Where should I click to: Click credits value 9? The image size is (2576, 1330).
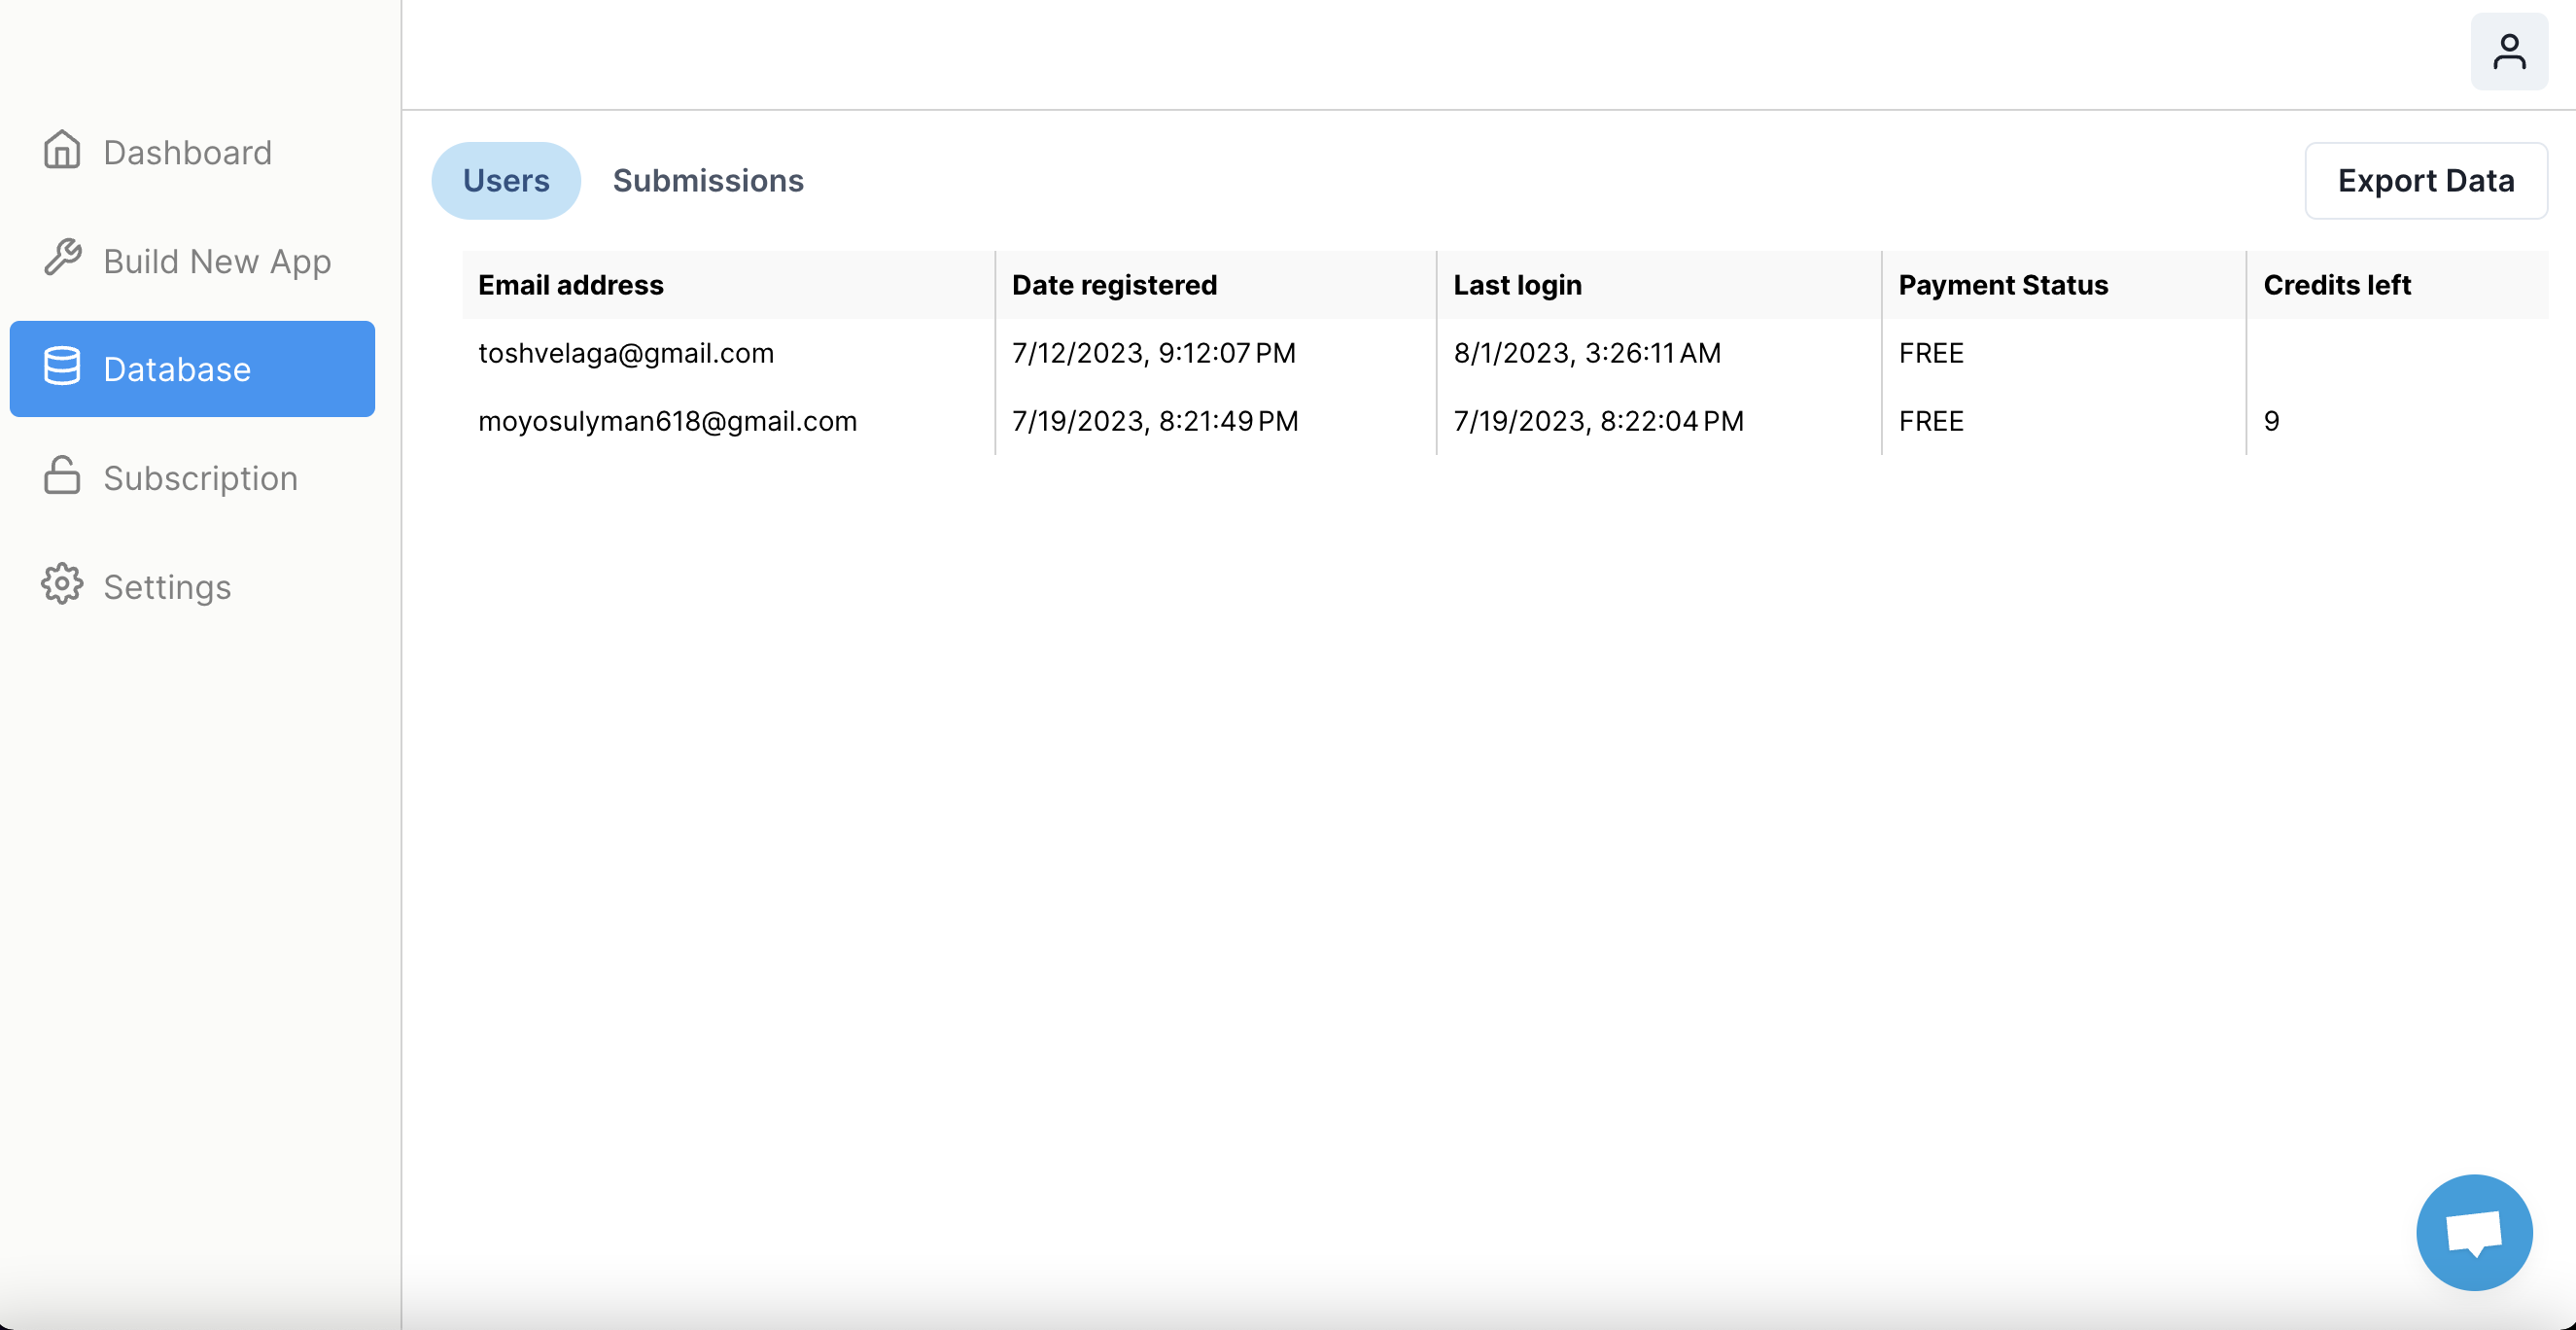click(x=2271, y=421)
